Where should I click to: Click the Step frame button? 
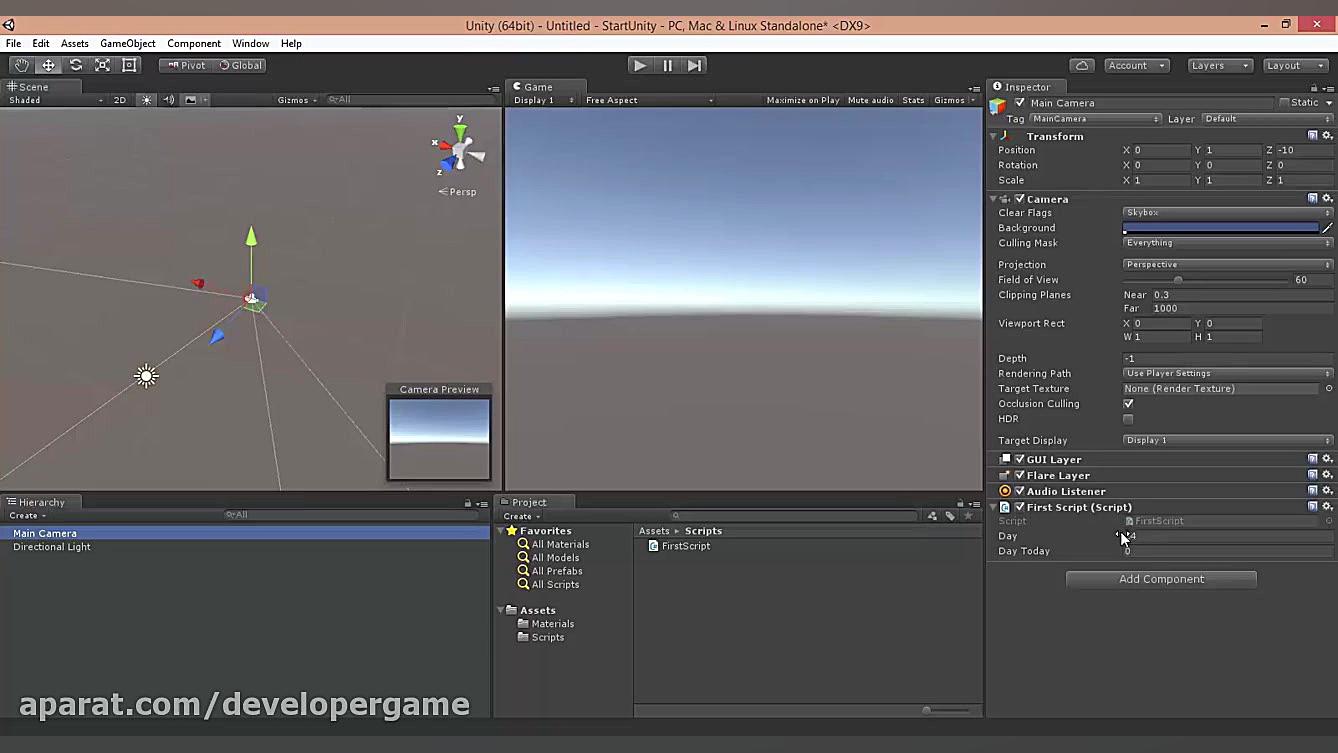point(695,65)
